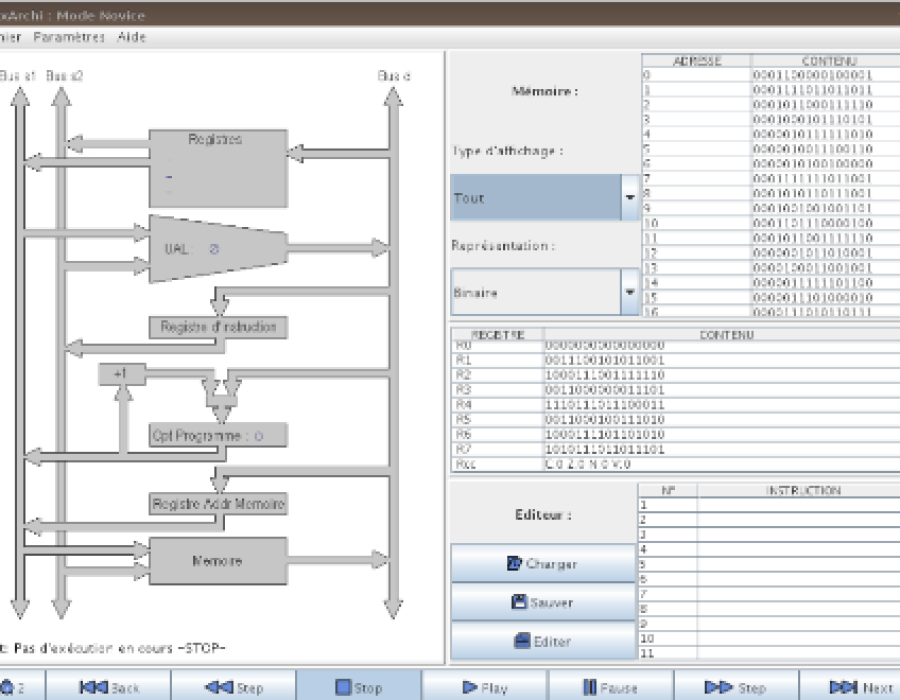This screenshot has width=900, height=700.
Task: Click the ADRESSE column header
Action: click(696, 60)
